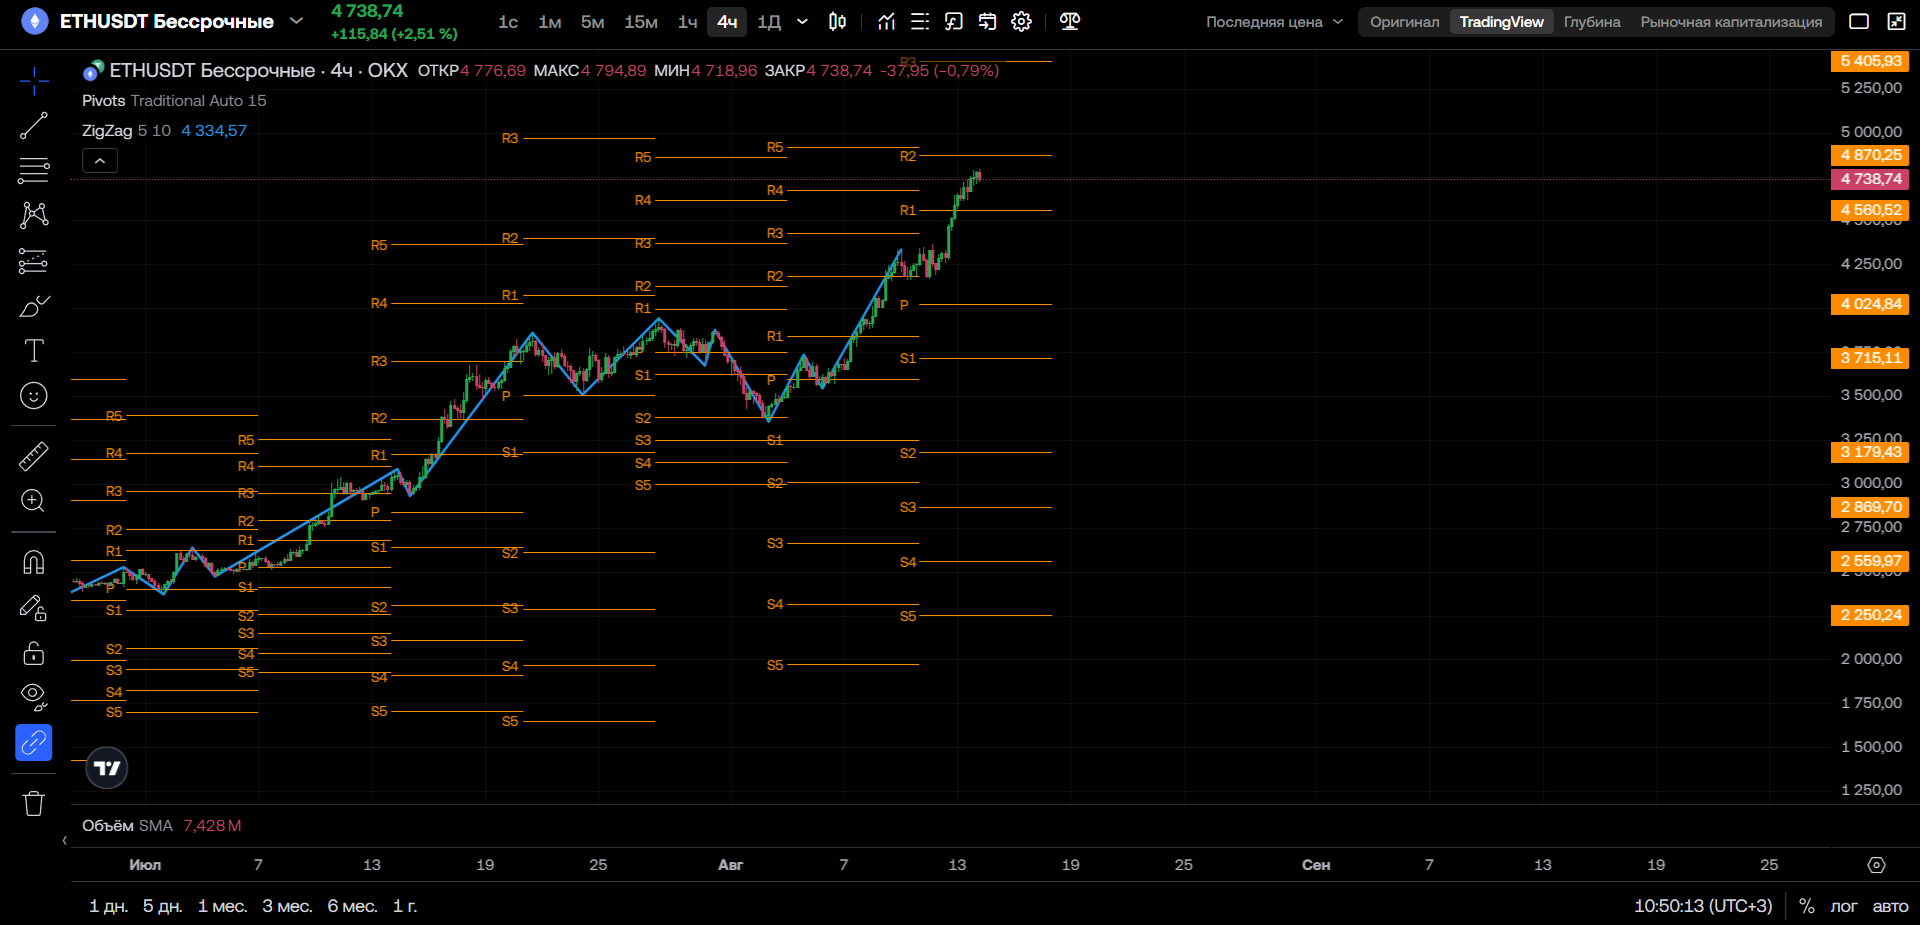The image size is (1920, 925).
Task: Open the forecasting and measurement tools
Action: [x=34, y=261]
